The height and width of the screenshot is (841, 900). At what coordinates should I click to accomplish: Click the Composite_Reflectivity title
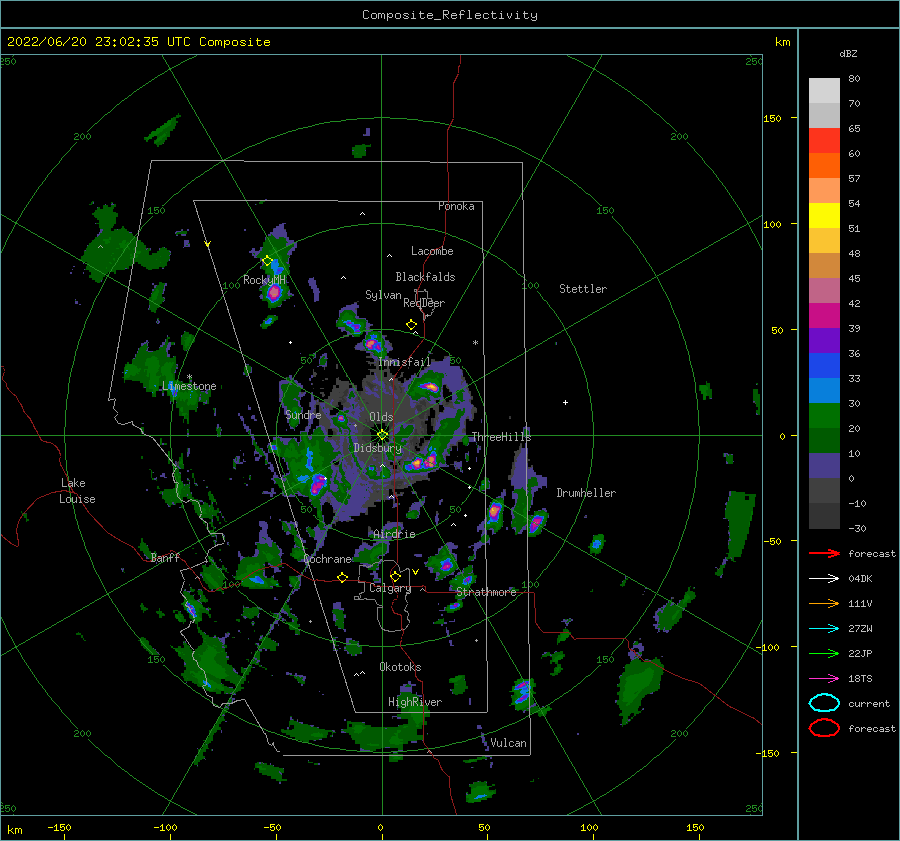449,15
